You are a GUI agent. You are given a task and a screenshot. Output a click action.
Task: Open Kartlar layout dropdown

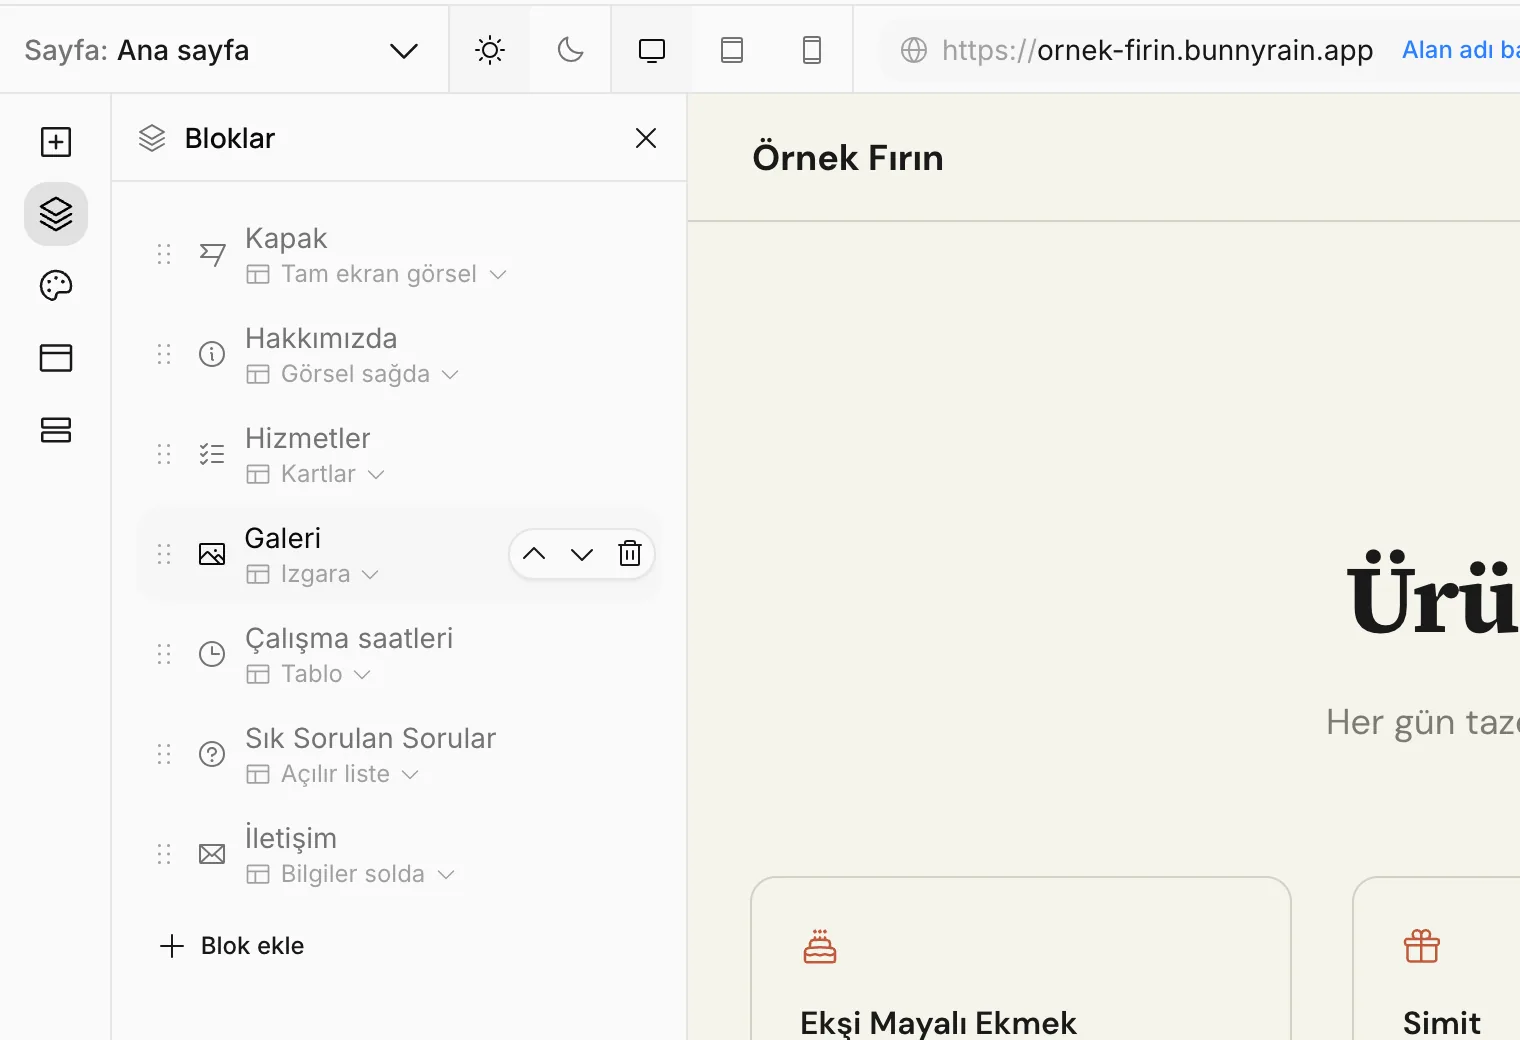(316, 474)
